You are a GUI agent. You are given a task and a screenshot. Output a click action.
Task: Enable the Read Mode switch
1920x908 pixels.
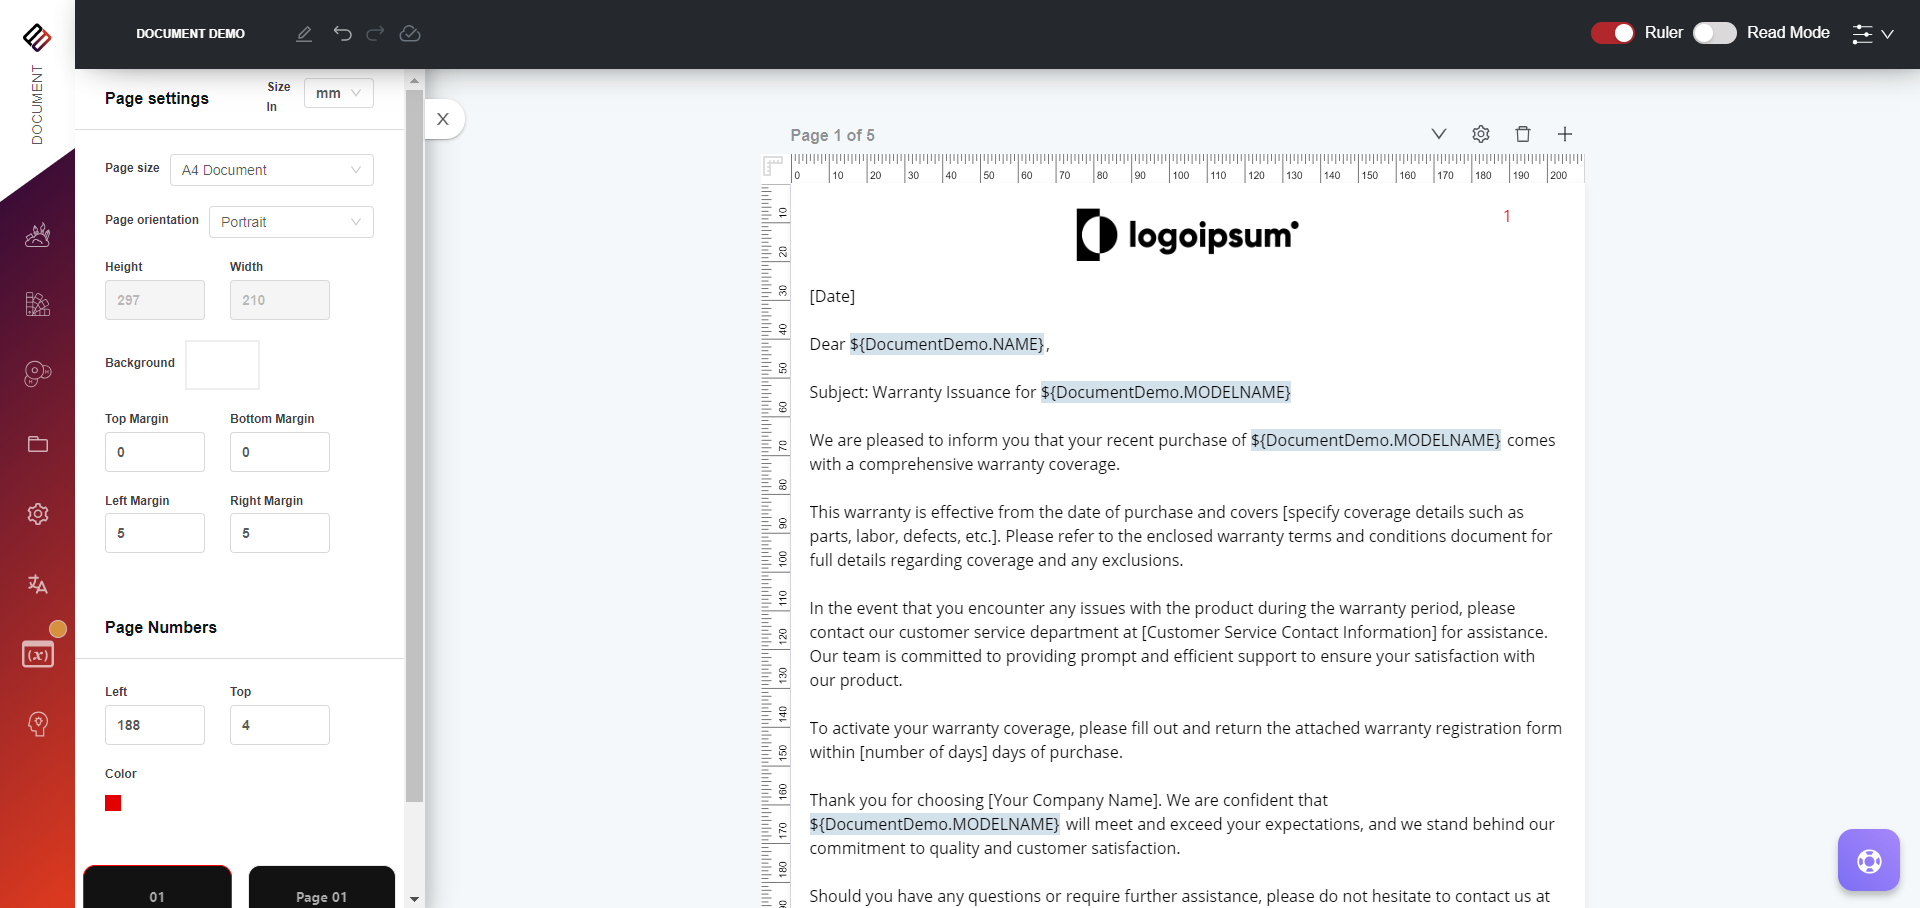tap(1714, 33)
